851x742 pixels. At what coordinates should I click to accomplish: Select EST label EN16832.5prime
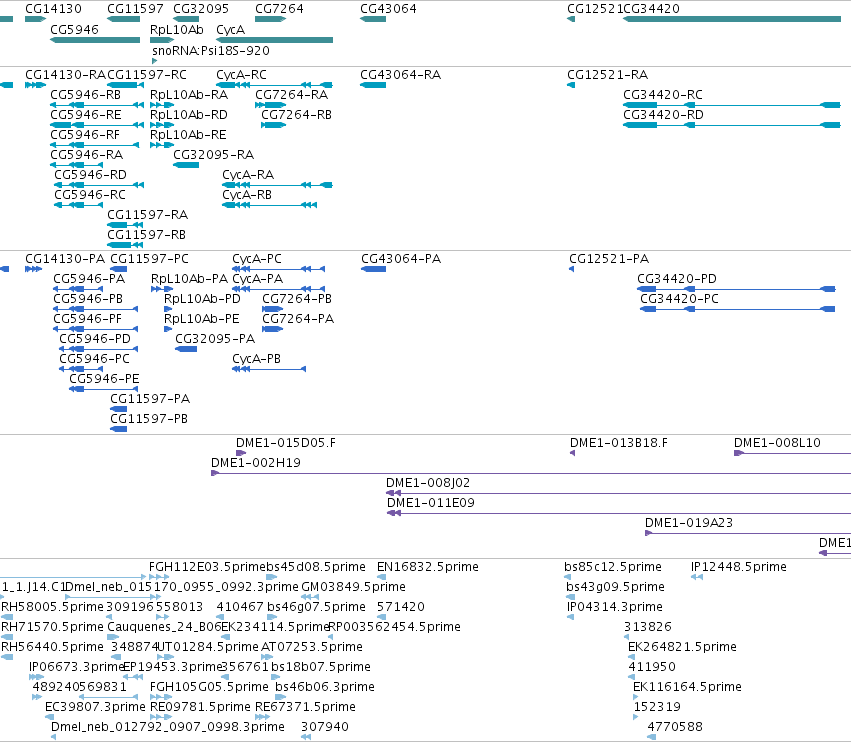(x=428, y=567)
